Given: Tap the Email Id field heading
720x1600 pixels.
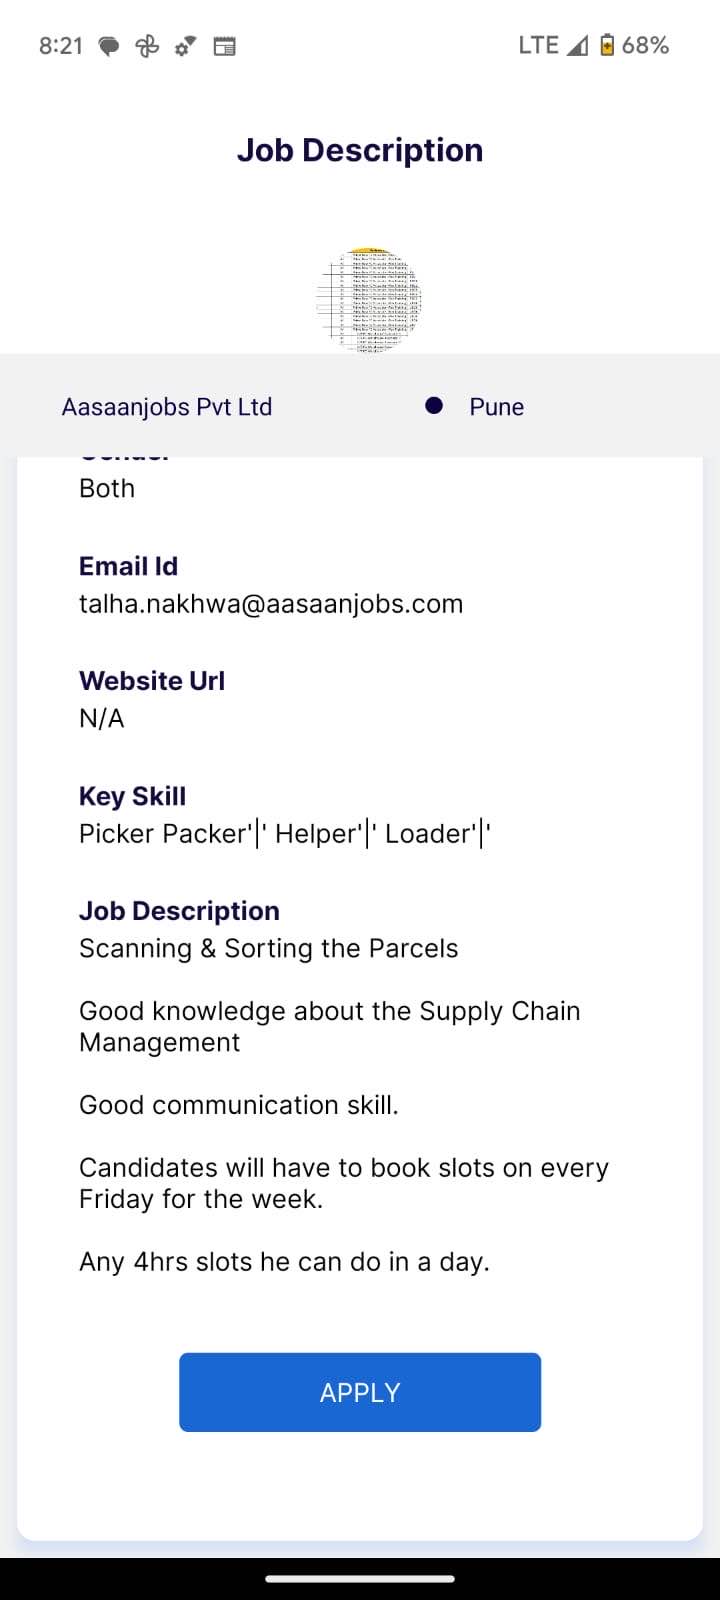Looking at the screenshot, I should (129, 566).
